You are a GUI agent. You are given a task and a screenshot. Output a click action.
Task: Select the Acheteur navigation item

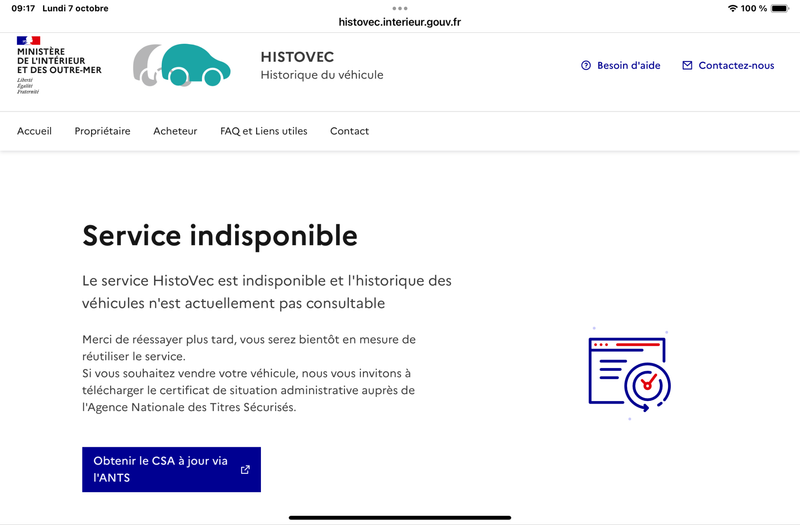175,131
